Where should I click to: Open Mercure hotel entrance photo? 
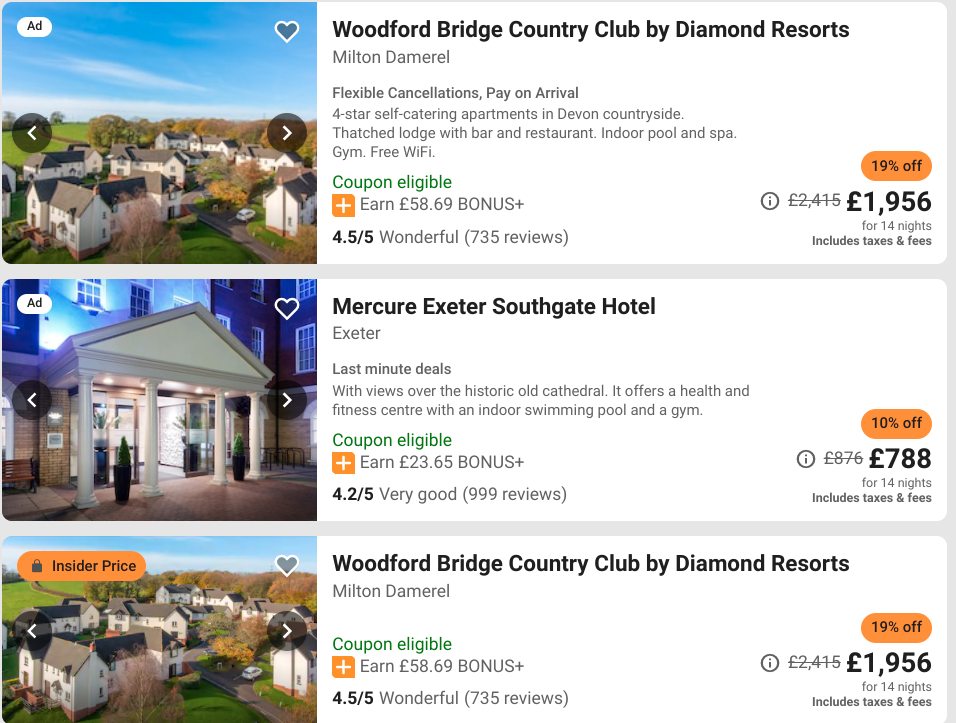tap(159, 400)
